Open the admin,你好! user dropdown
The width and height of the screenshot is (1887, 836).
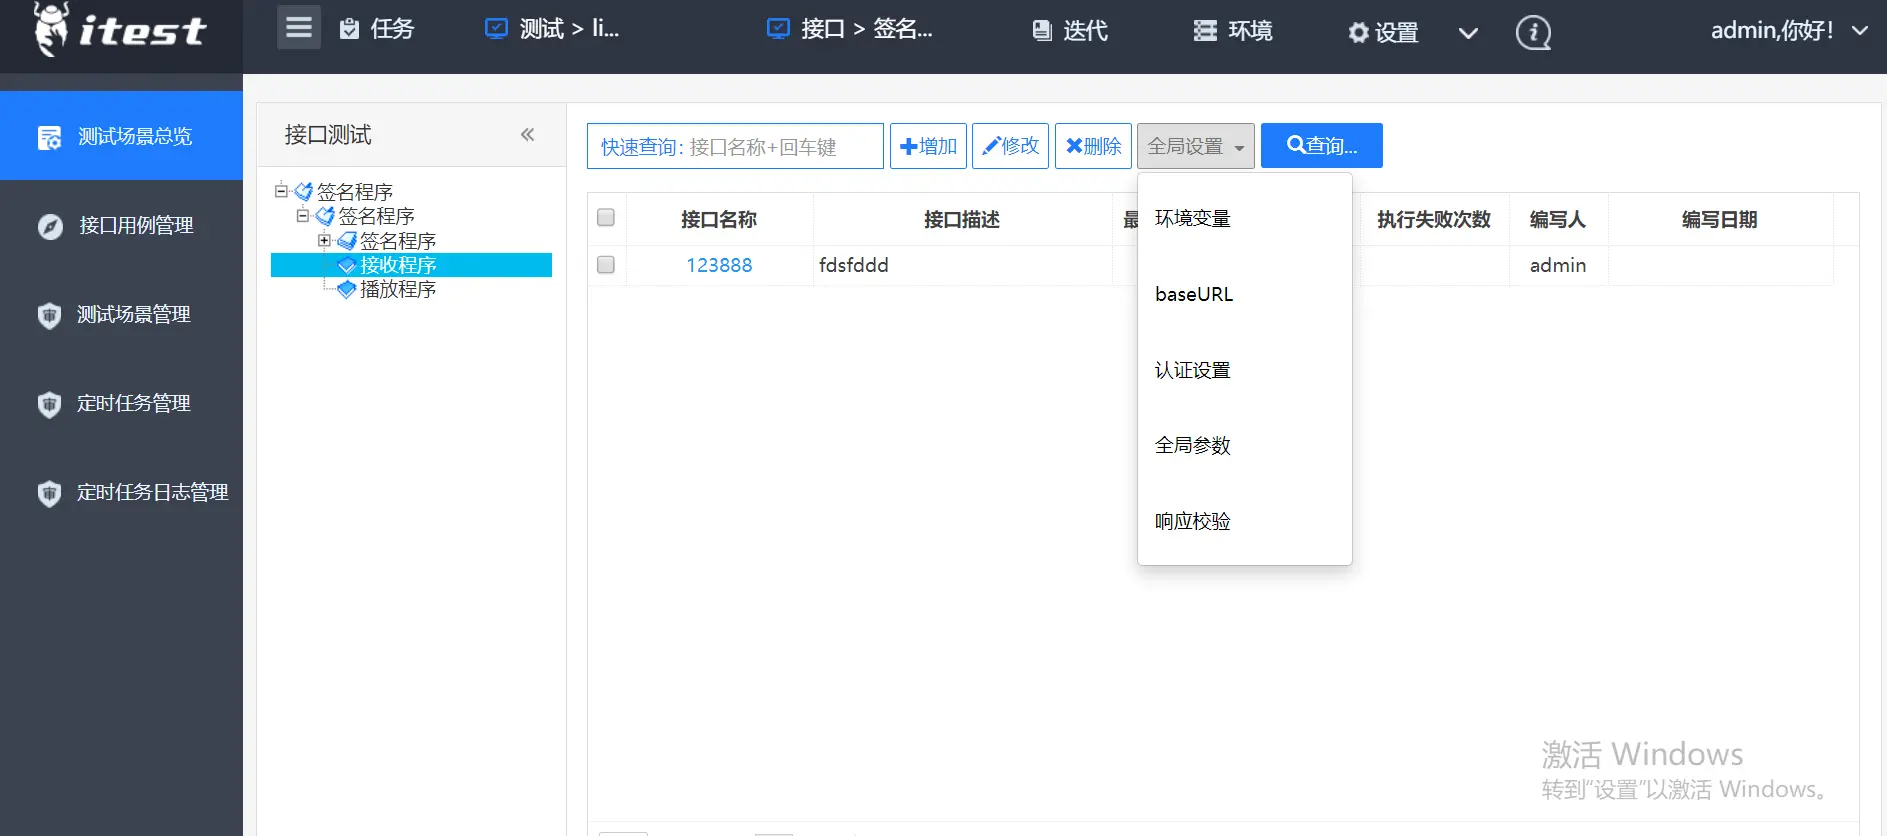coord(1789,30)
